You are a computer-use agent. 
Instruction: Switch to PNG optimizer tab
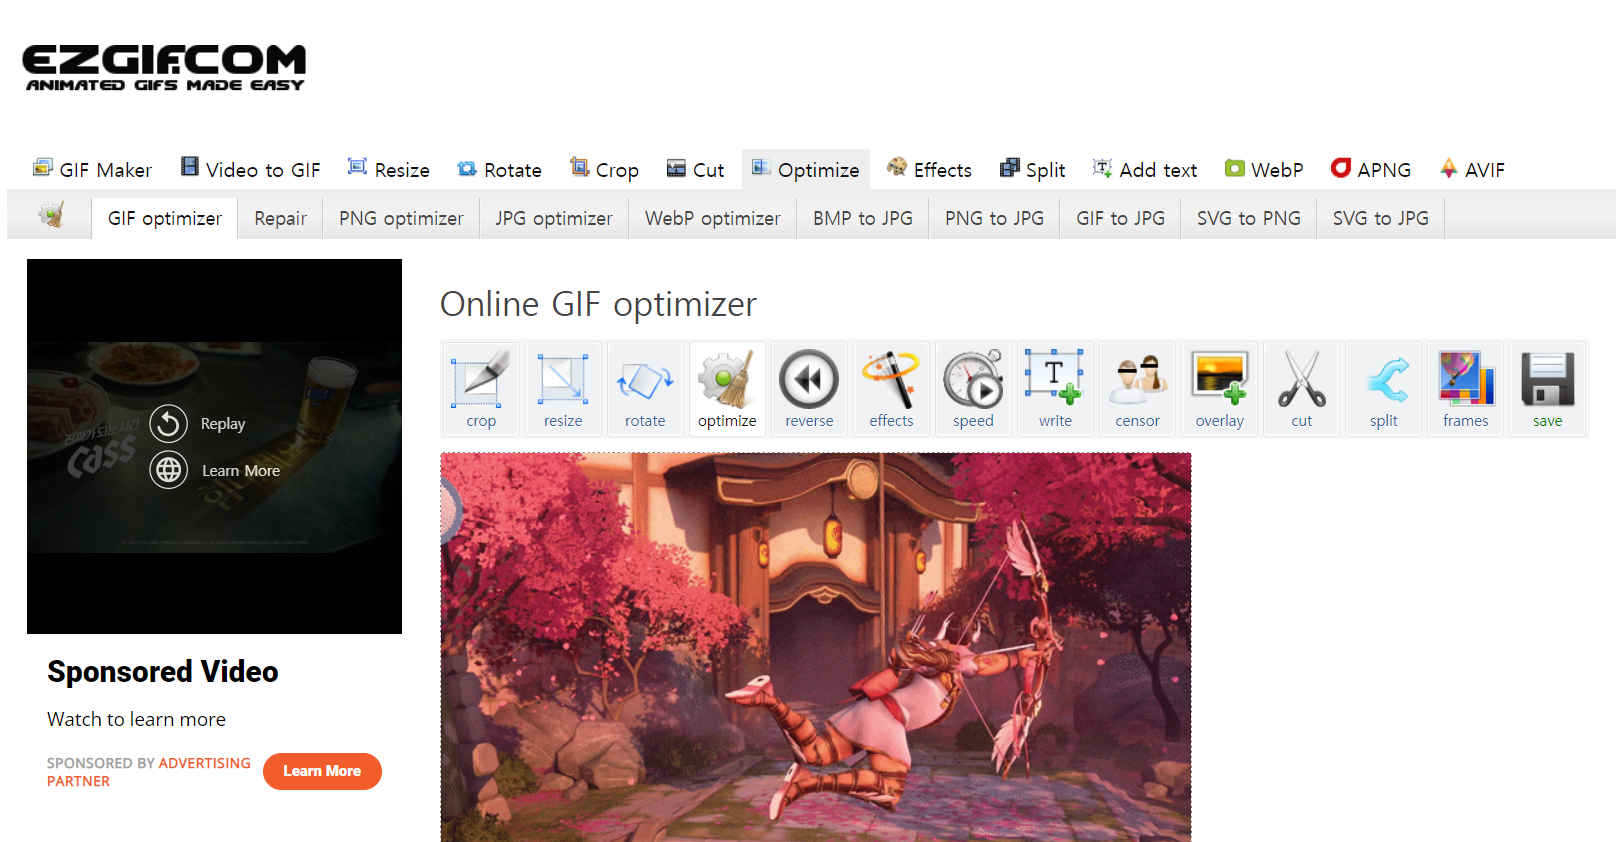pos(401,218)
